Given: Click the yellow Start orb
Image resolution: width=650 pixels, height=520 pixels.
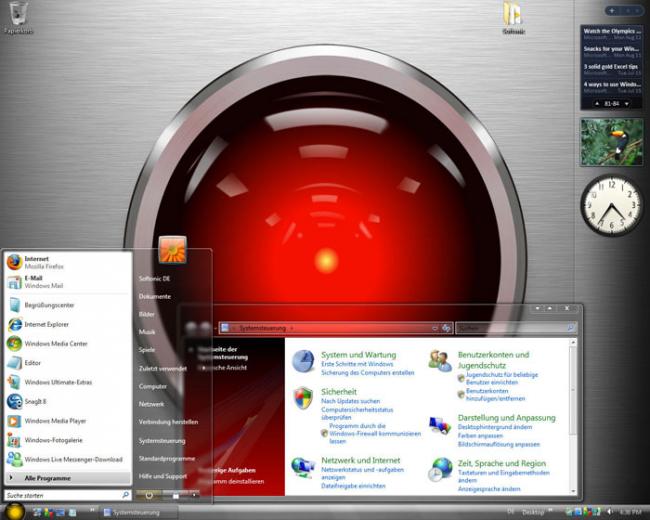Looking at the screenshot, I should pos(15,511).
